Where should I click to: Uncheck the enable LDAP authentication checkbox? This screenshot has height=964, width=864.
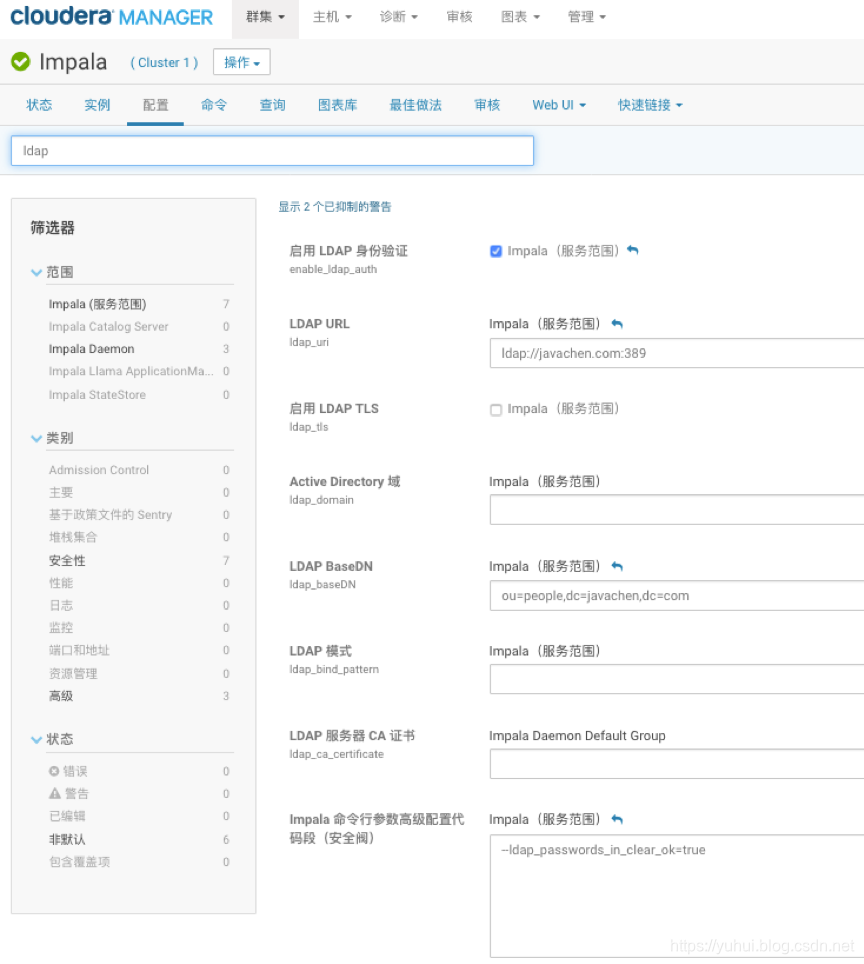pos(496,251)
